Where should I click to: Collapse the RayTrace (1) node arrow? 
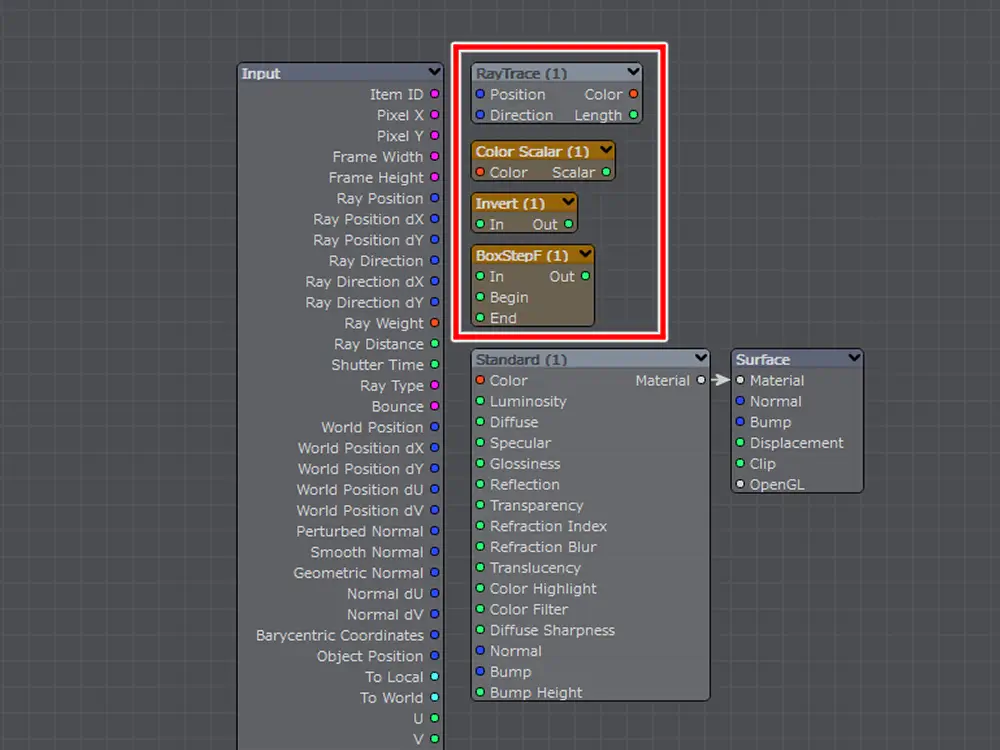click(632, 72)
